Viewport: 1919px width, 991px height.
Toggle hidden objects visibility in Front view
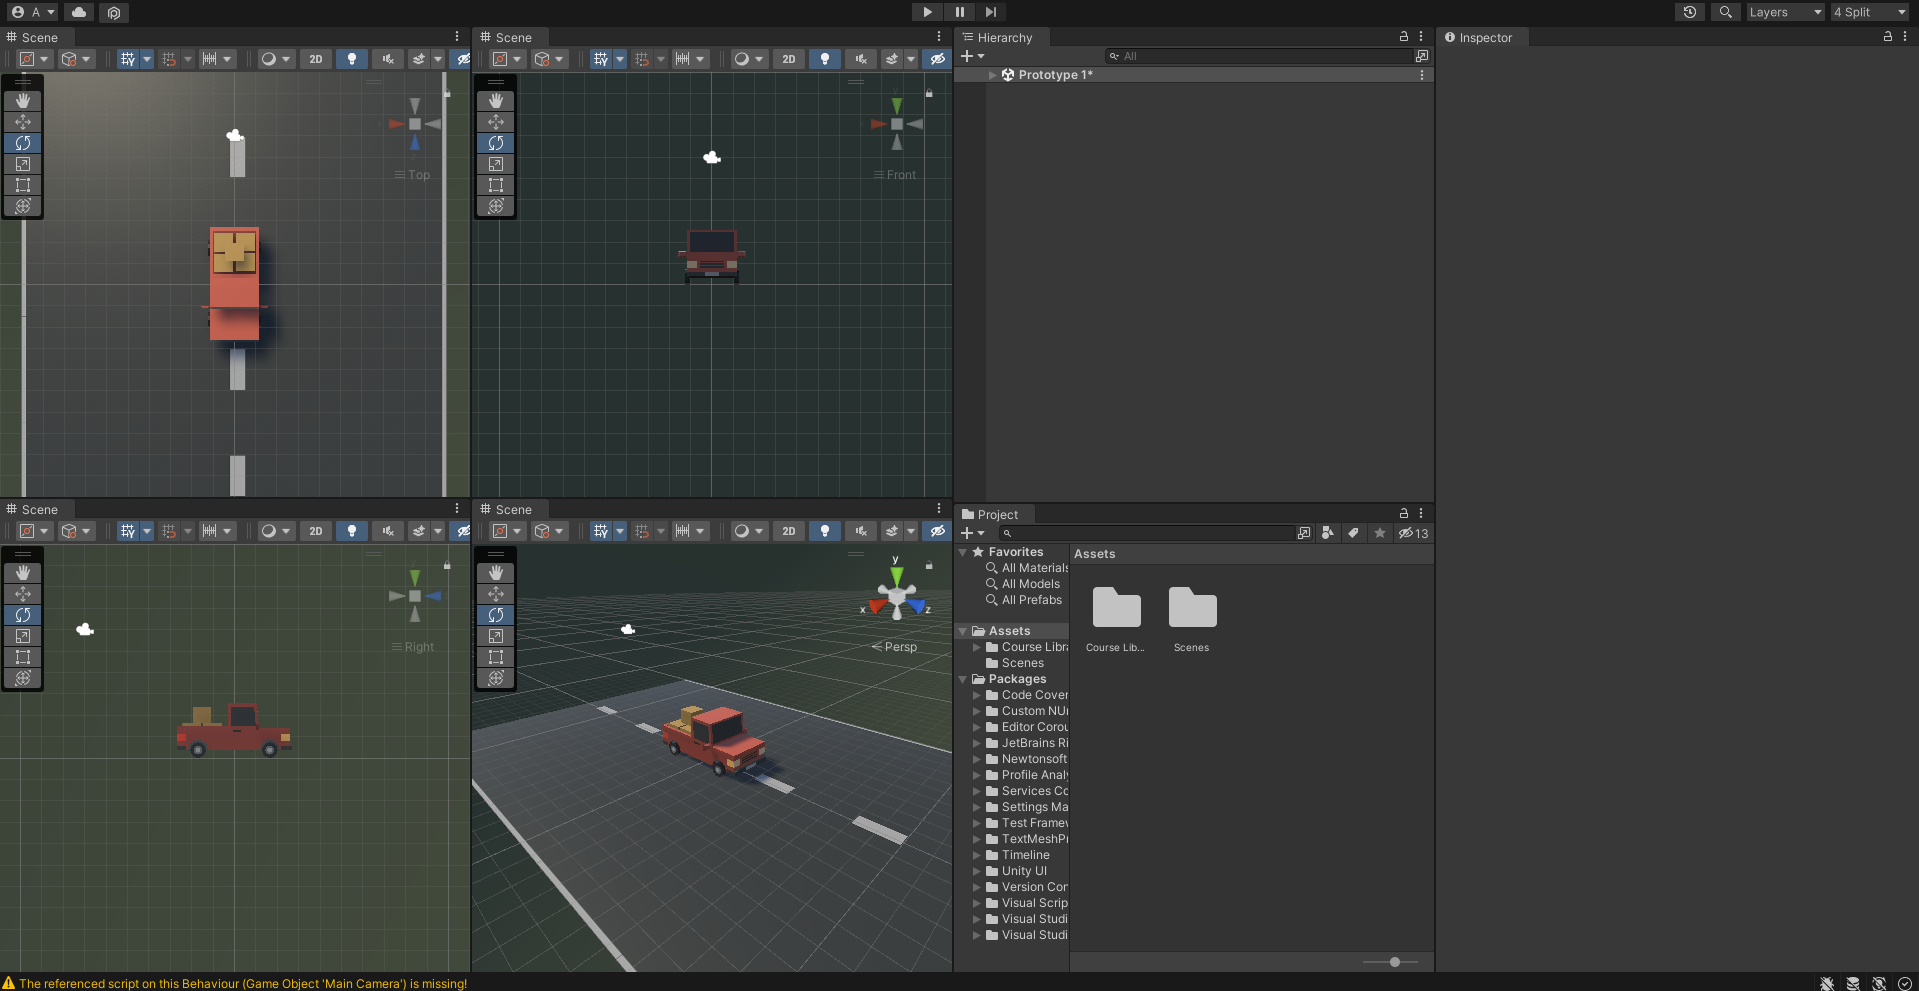click(x=937, y=59)
